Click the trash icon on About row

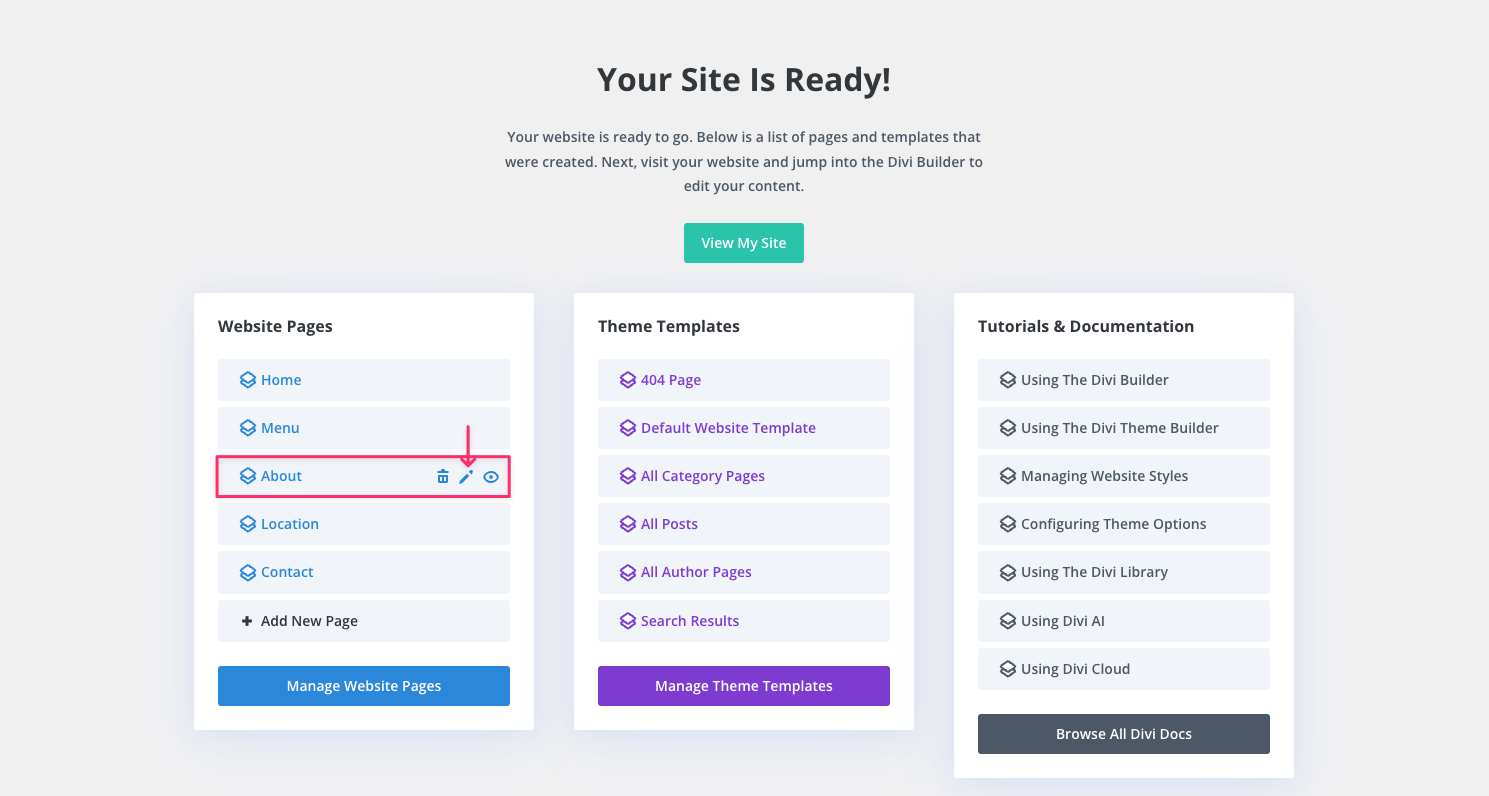pos(443,477)
